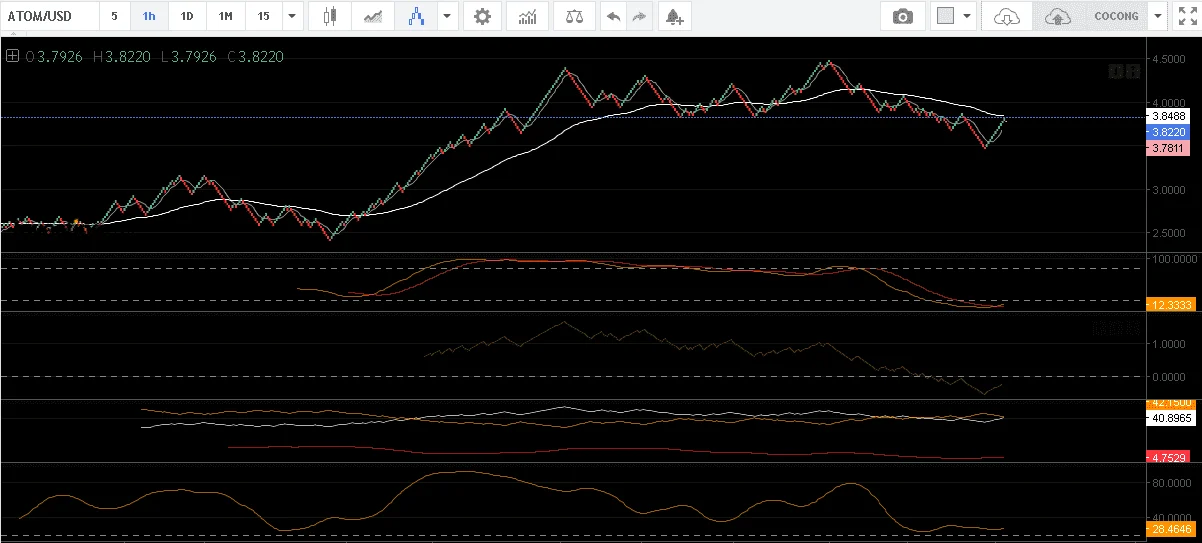This screenshot has height=543, width=1202.
Task: Select the 5 minute interval
Action: coord(114,16)
